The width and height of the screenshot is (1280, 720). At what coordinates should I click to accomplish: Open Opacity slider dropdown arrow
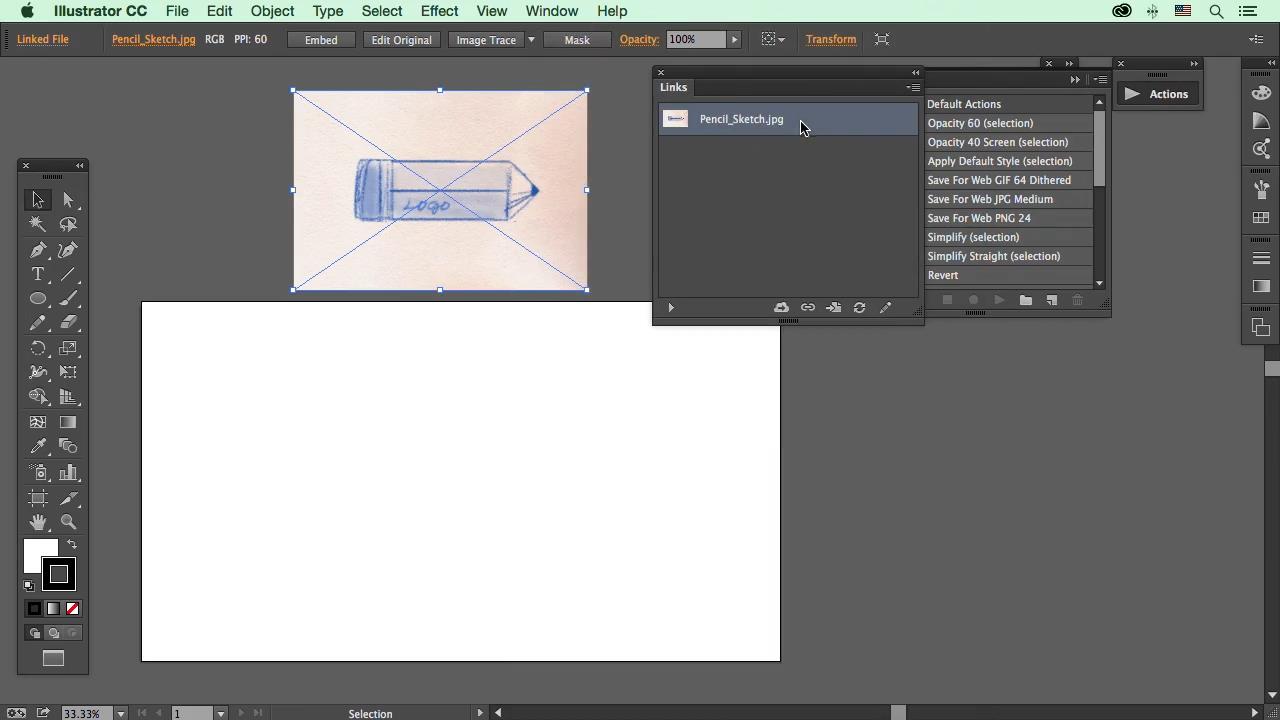[734, 40]
